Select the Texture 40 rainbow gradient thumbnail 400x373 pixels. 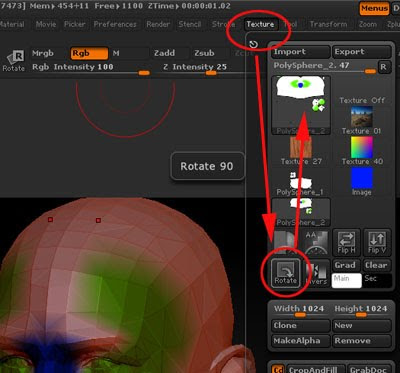pyautogui.click(x=362, y=151)
